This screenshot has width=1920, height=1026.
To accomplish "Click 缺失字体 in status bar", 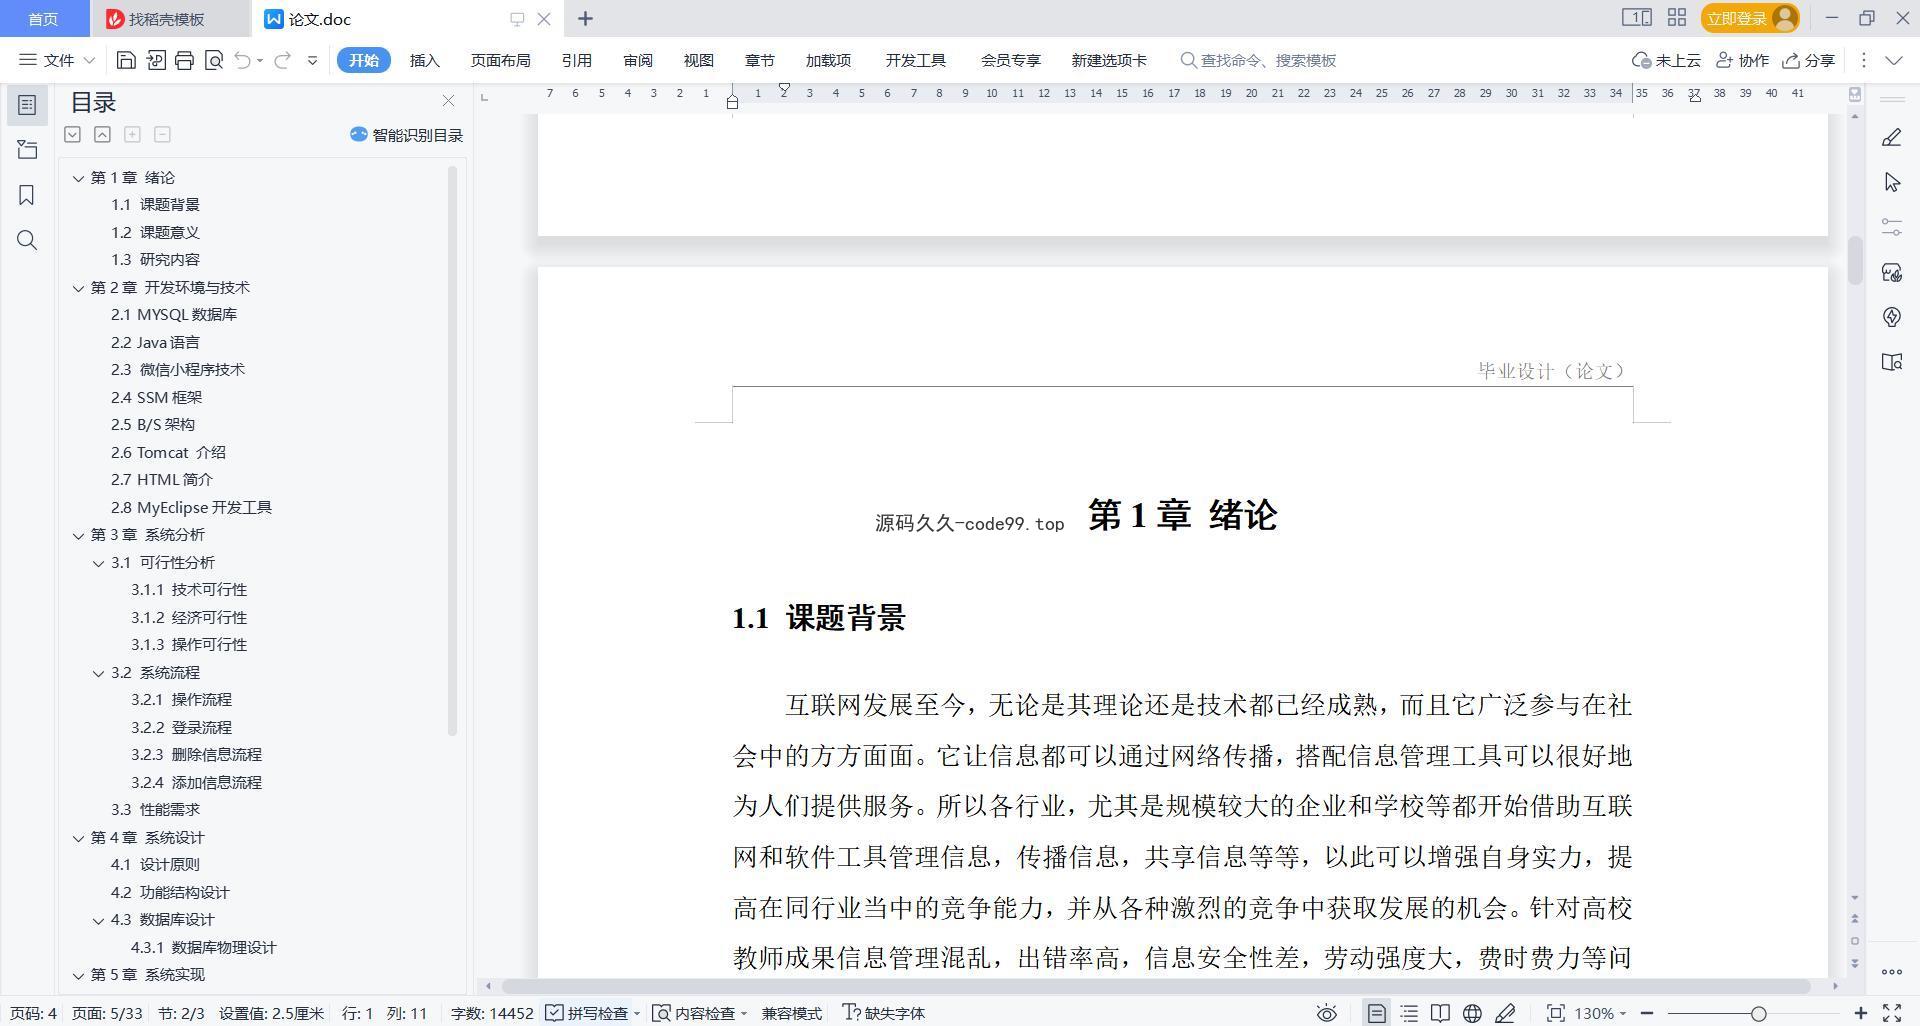I will pyautogui.click(x=884, y=1013).
